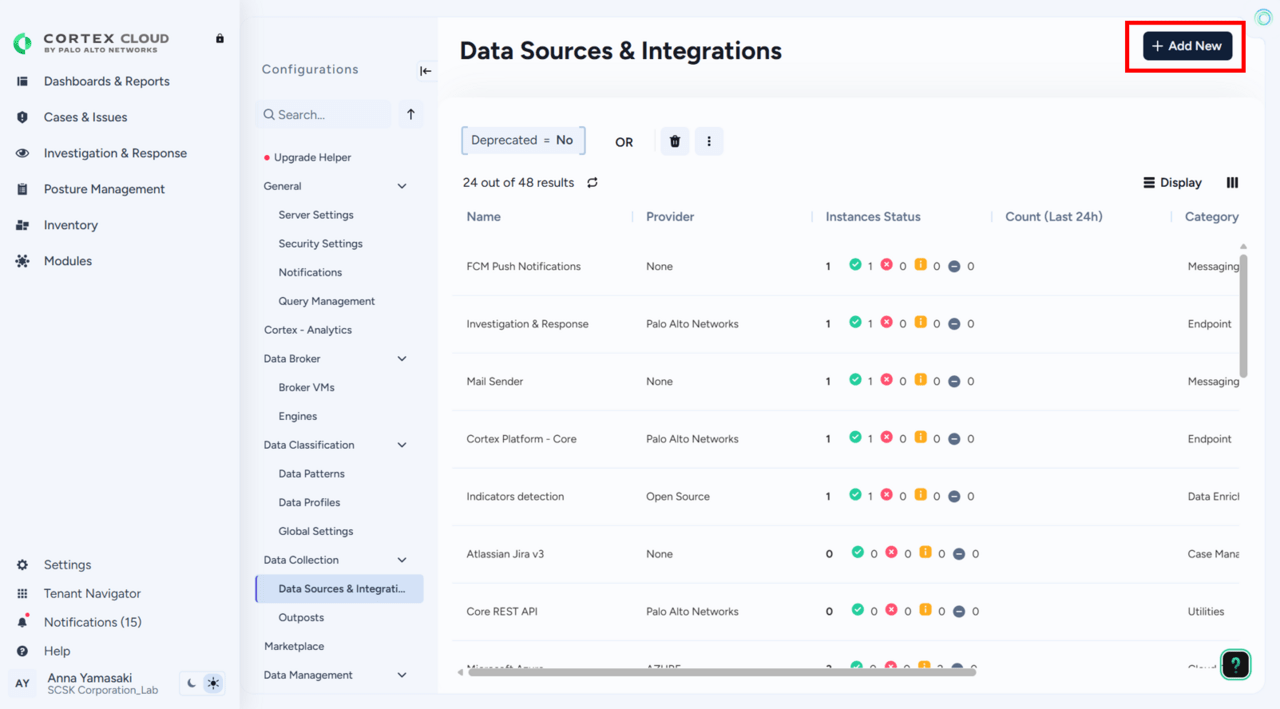Image resolution: width=1280 pixels, height=709 pixels.
Task: Click the horizontal table scrollbar
Action: [721, 672]
